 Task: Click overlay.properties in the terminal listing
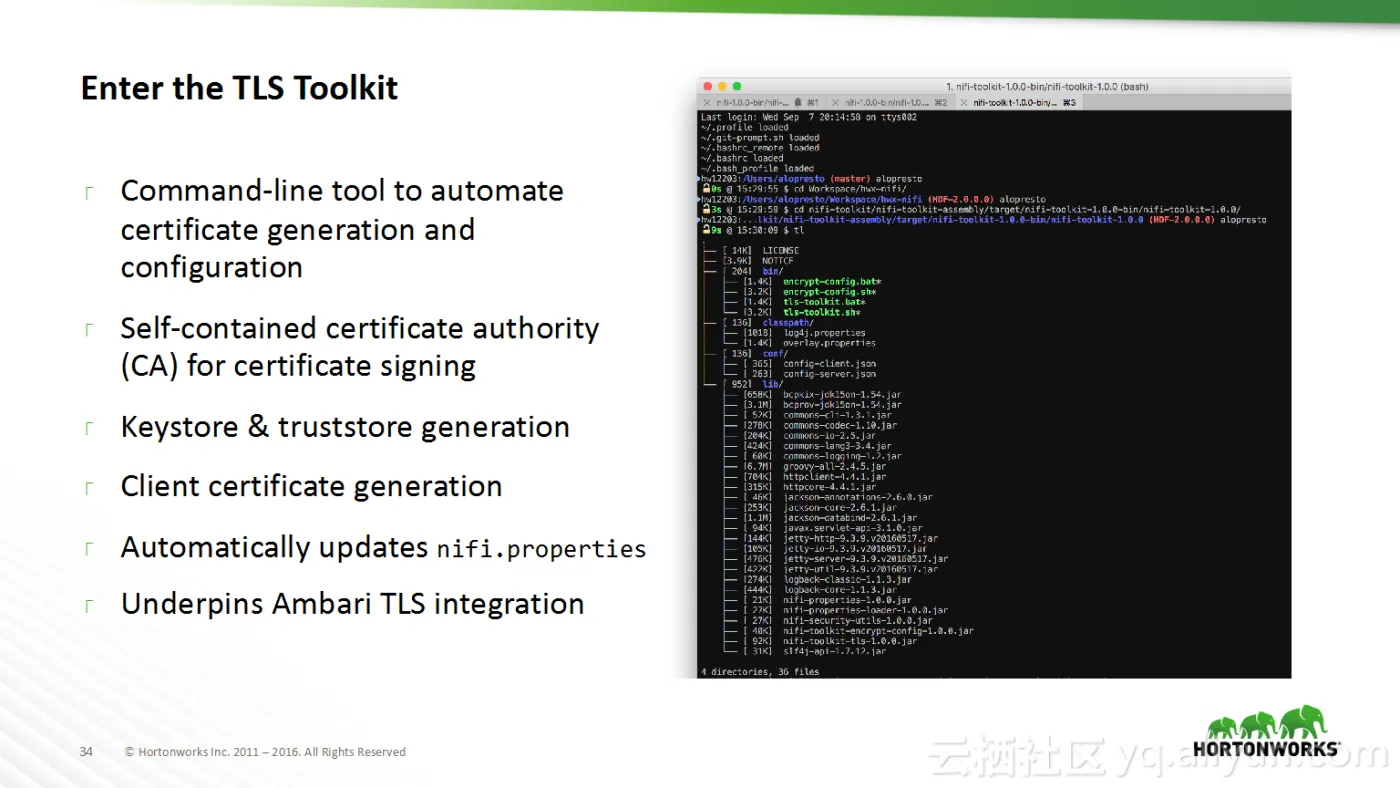coord(830,343)
